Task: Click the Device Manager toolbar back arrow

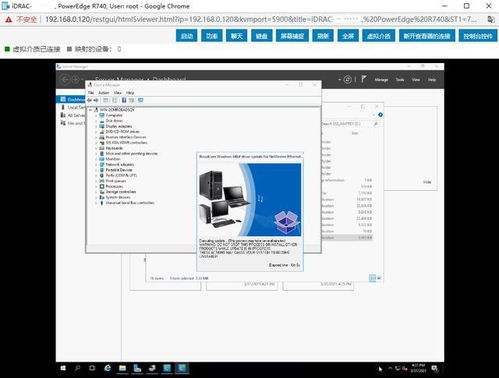Action: [x=89, y=100]
